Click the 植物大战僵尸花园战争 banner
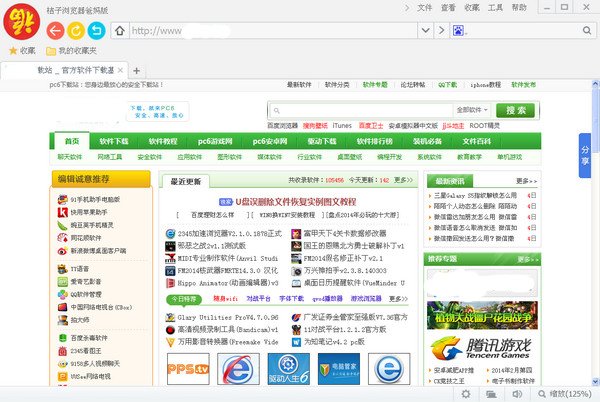The height and width of the screenshot is (402, 600). point(482,316)
